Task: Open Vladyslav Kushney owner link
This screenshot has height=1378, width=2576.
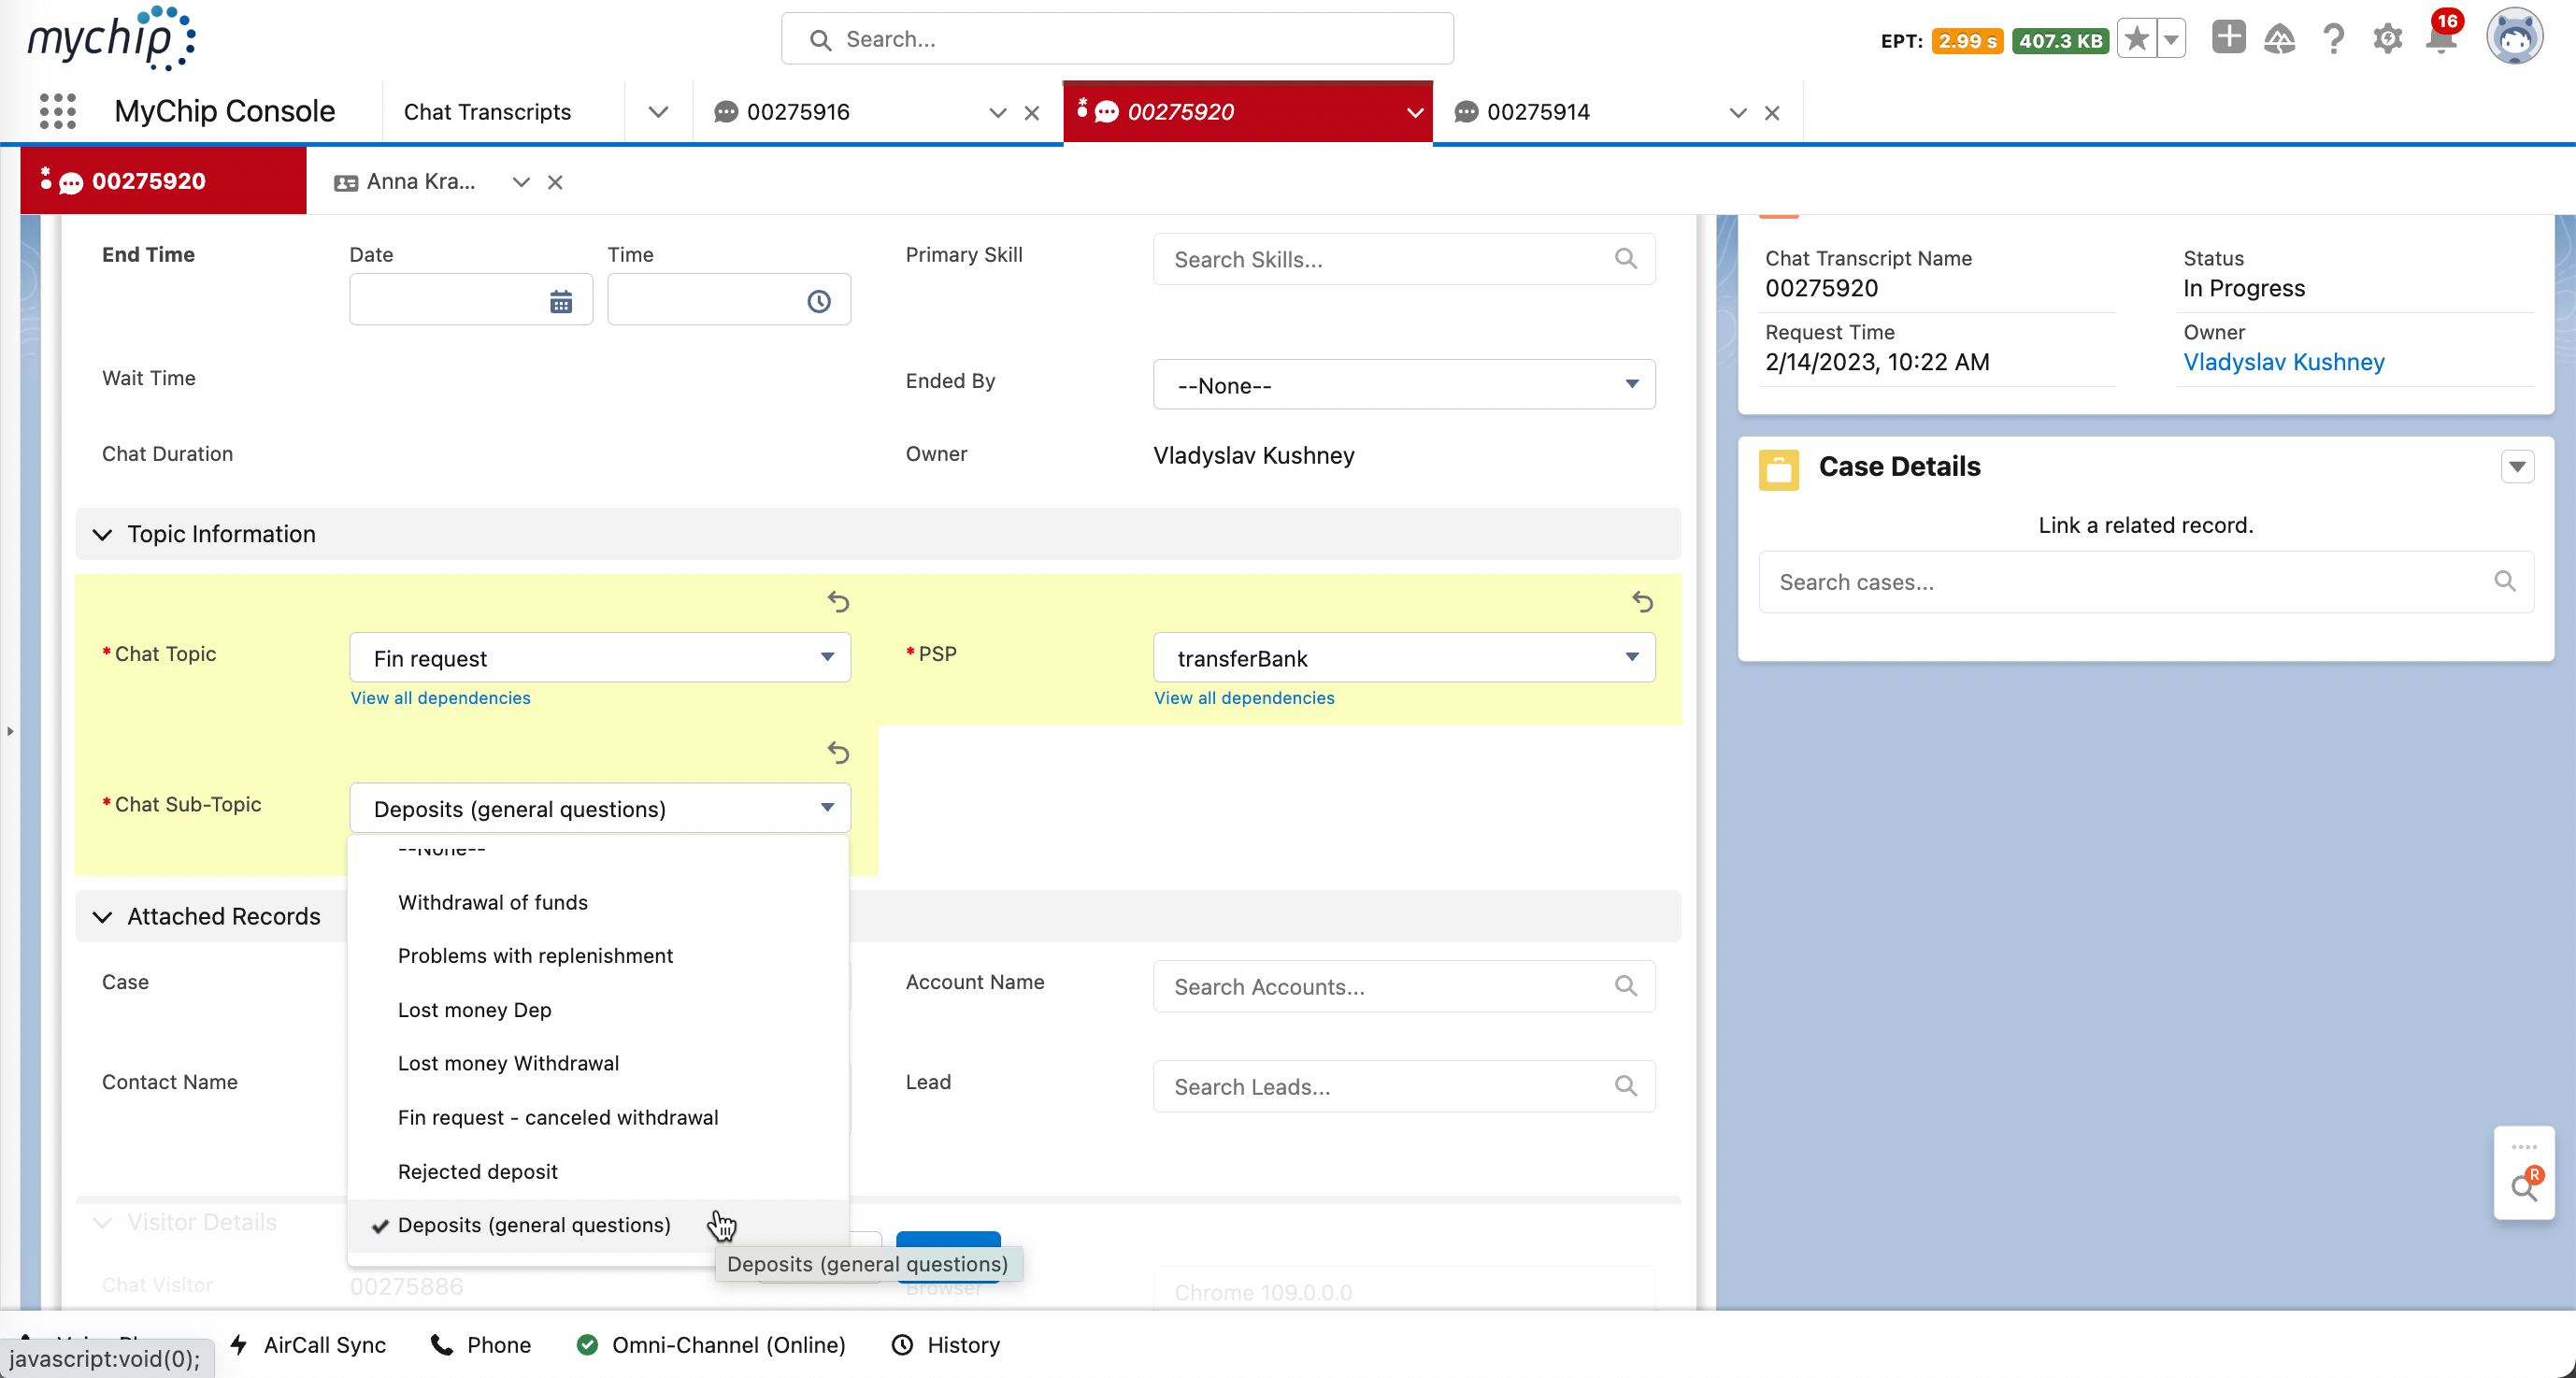Action: point(2283,362)
